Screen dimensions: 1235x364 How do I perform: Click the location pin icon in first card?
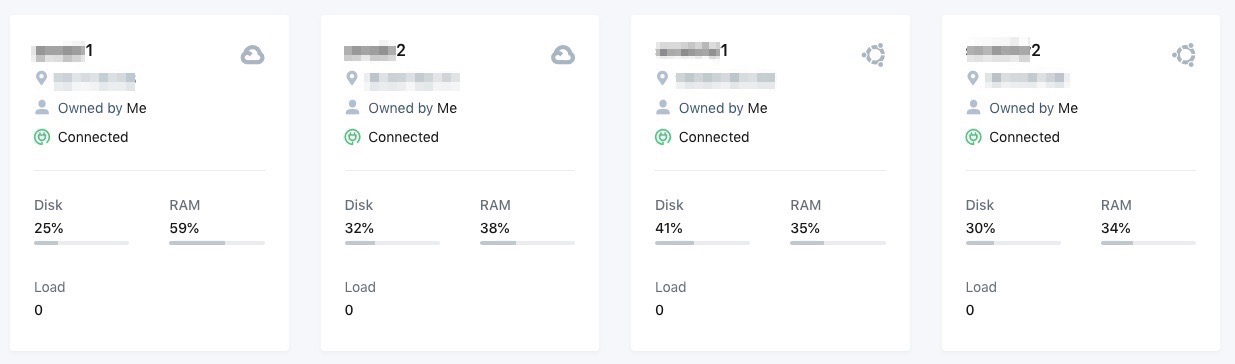click(x=41, y=78)
